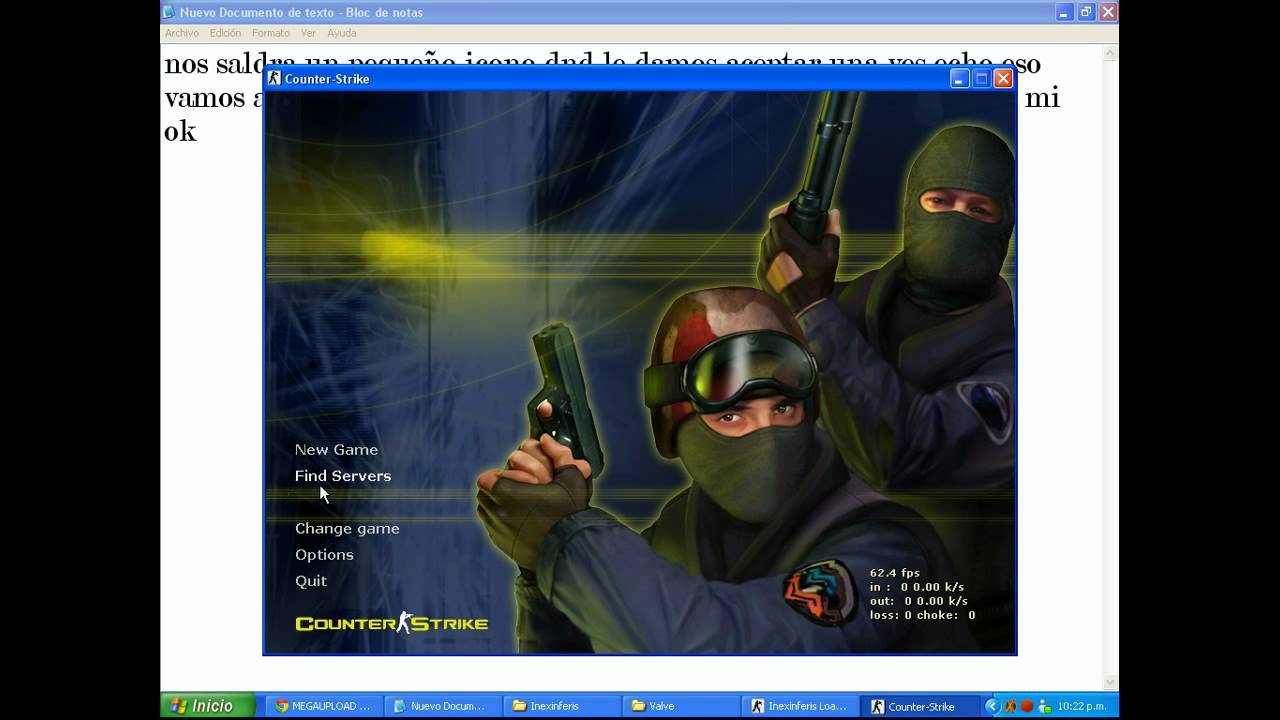Close the Counter-Strike window
The height and width of the screenshot is (720, 1280).
pos(1003,79)
